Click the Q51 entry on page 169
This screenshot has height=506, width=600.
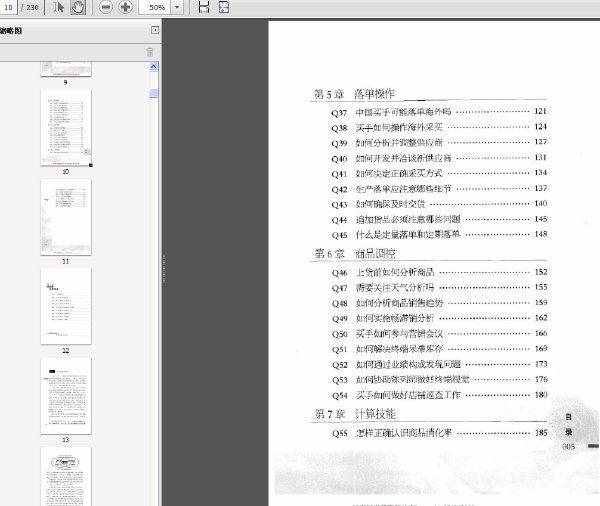pyautogui.click(x=439, y=349)
